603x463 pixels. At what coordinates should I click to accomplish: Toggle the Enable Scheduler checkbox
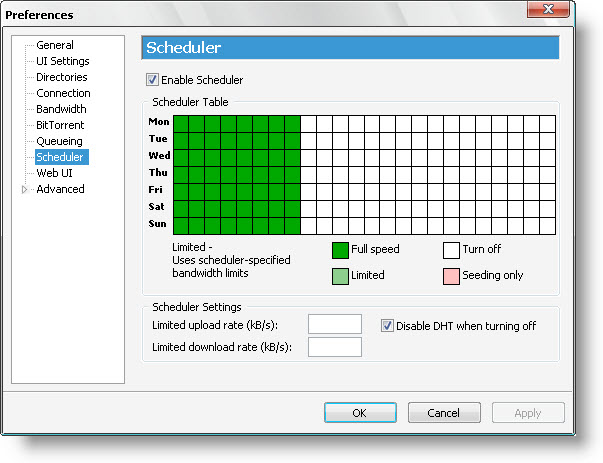point(152,80)
